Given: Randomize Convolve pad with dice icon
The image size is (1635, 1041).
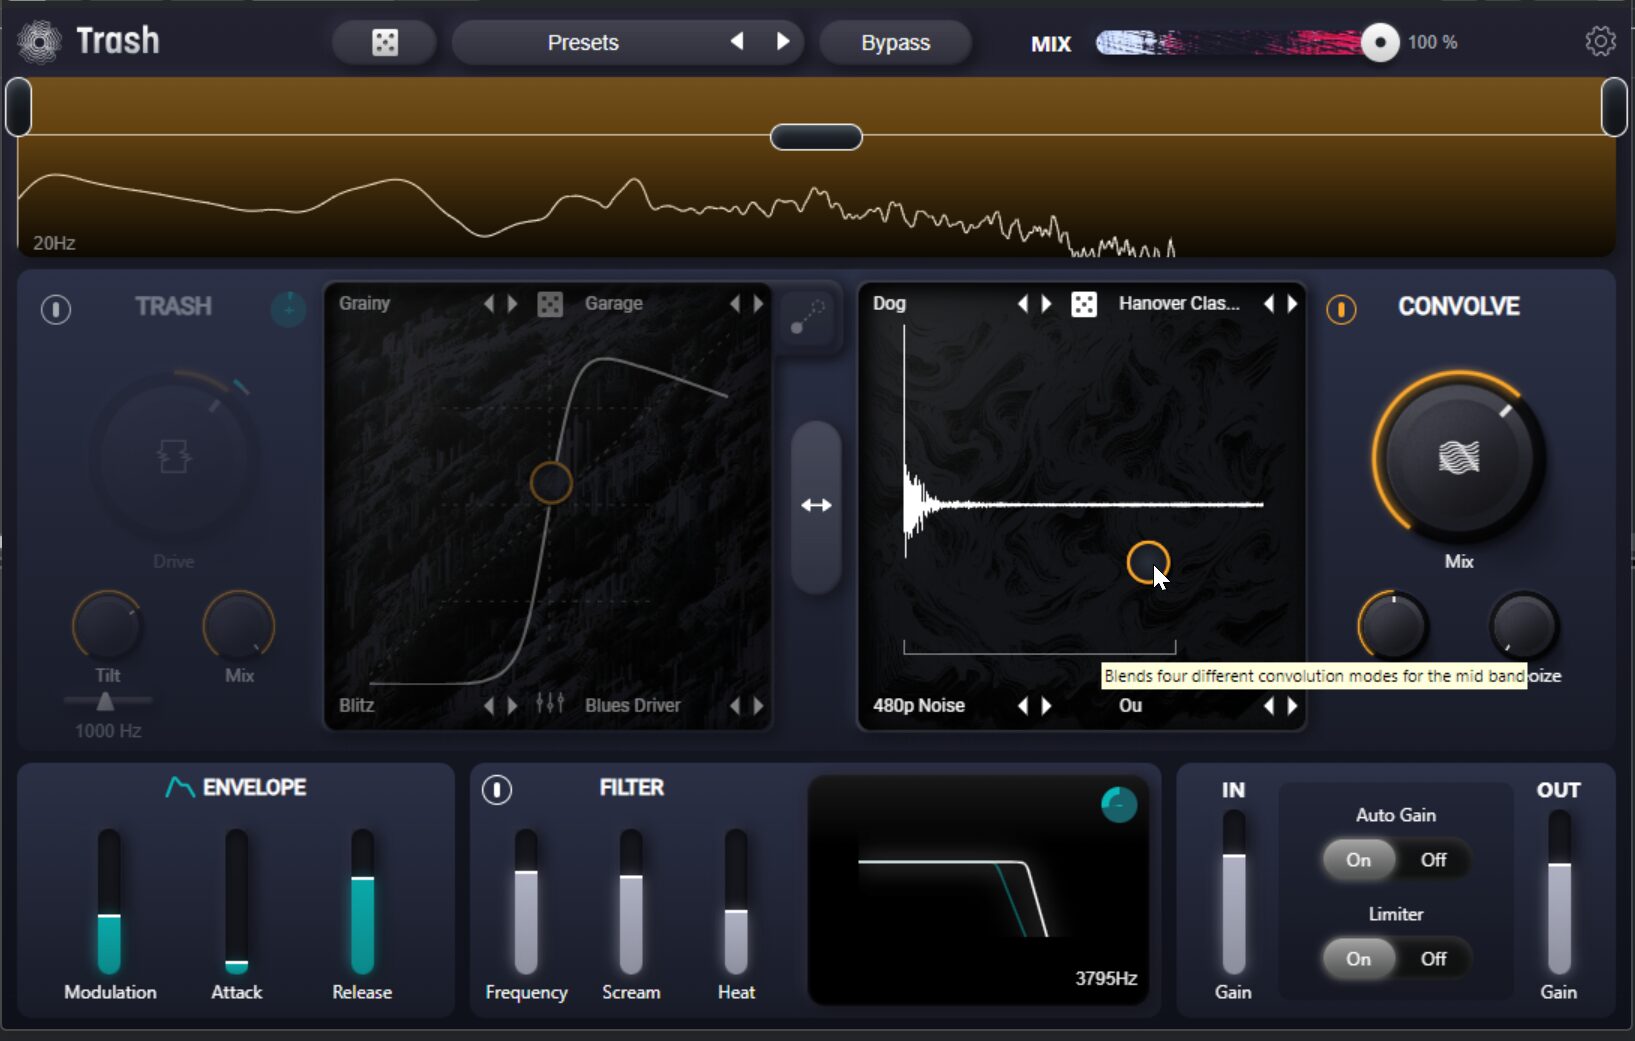Looking at the screenshot, I should (x=1084, y=304).
